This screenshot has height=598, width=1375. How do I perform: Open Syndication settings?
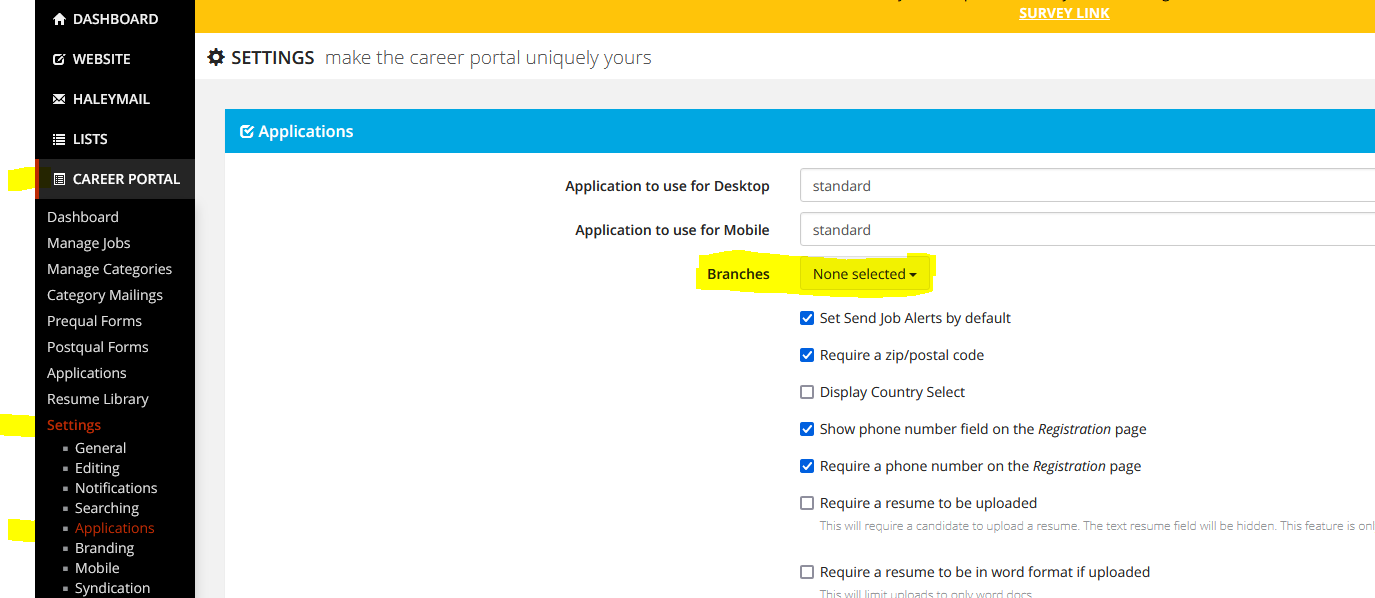(x=113, y=588)
